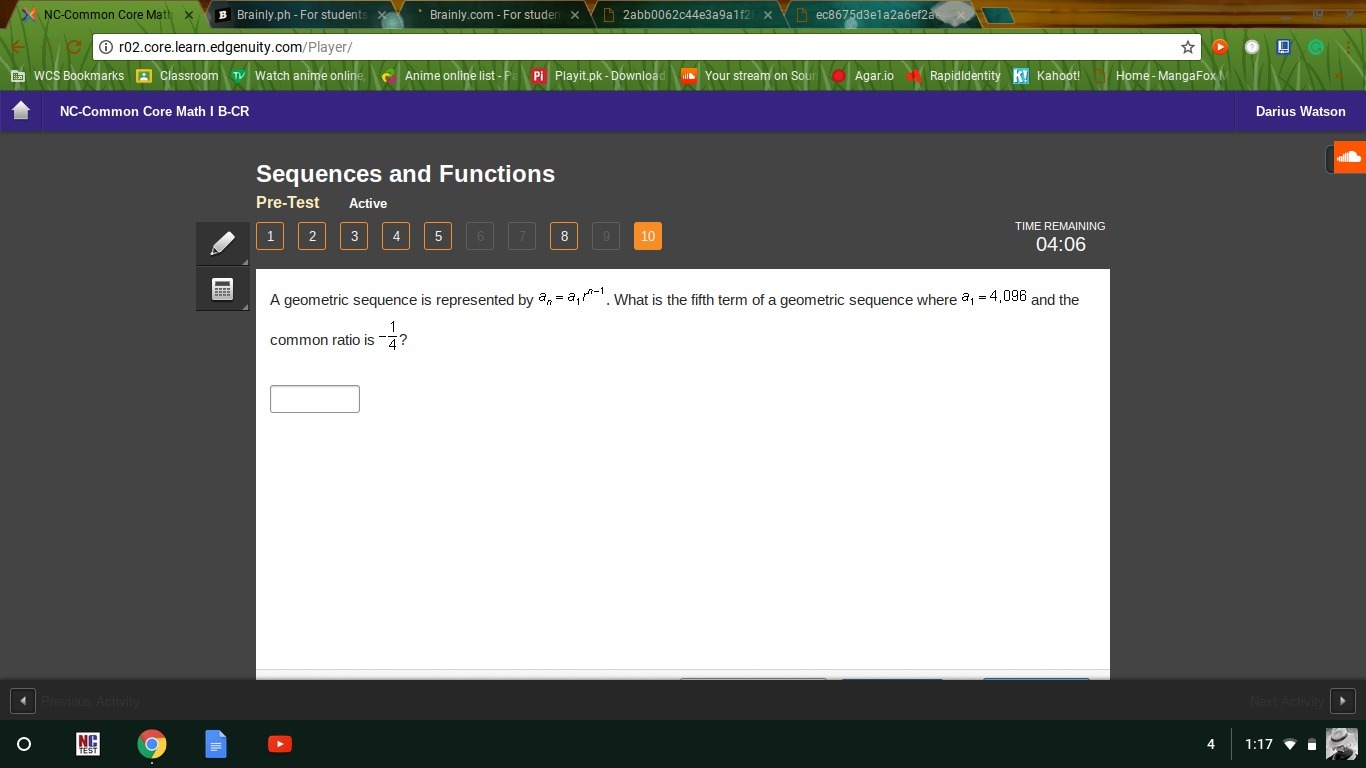Click the NC-Common Core Math I B-CR title
The image size is (1366, 768).
point(155,111)
